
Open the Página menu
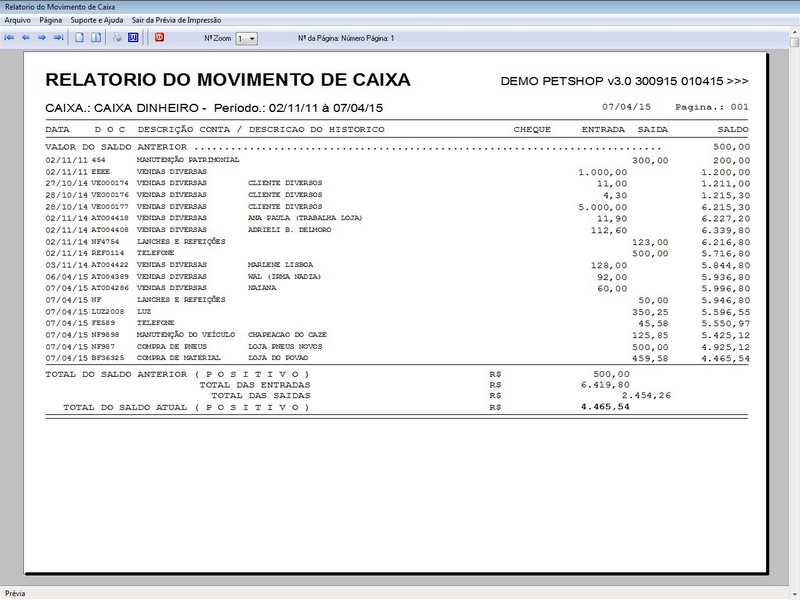(x=51, y=20)
